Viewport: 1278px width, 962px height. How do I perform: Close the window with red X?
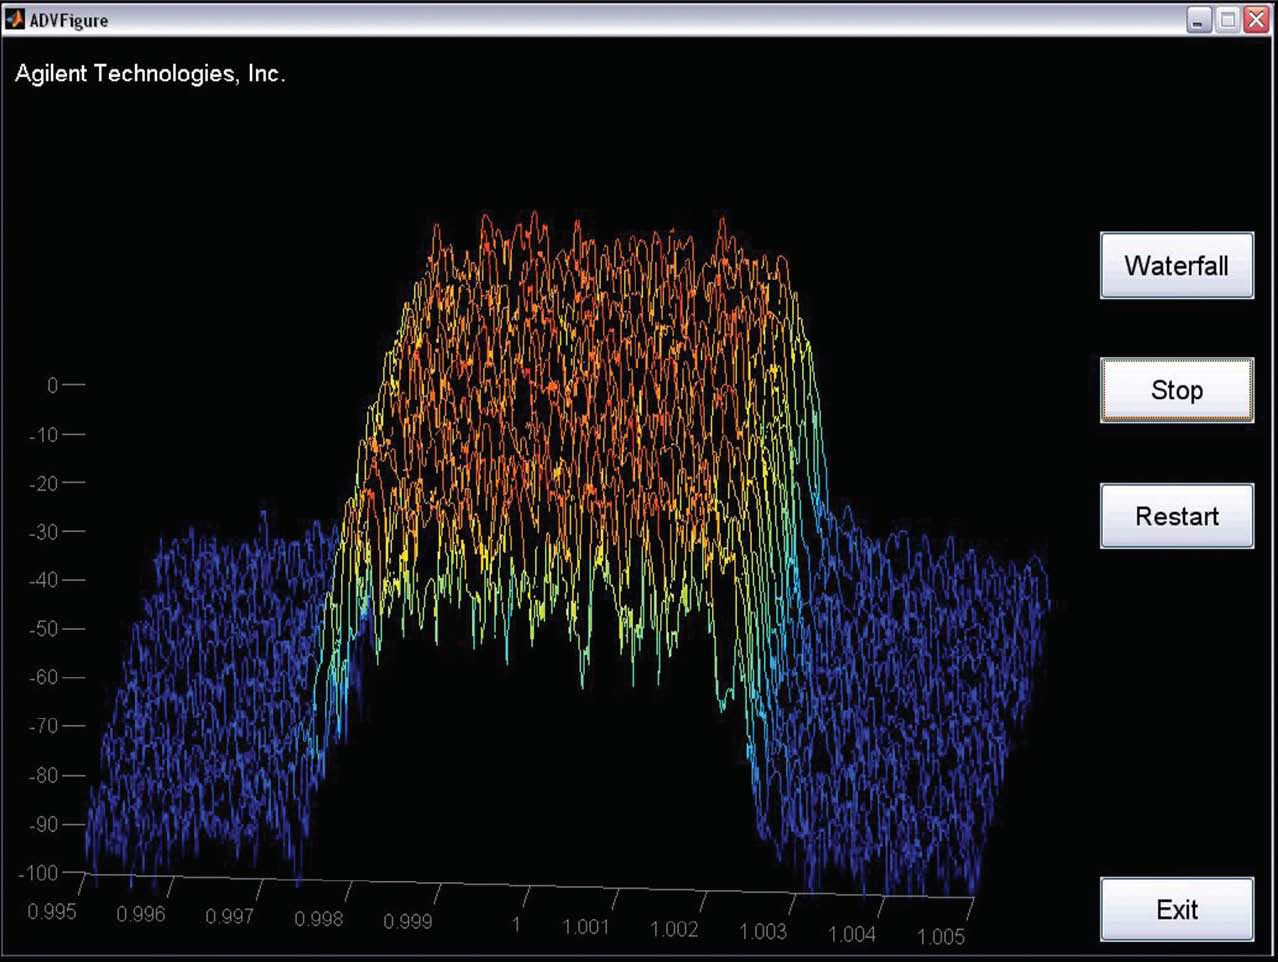(x=1256, y=20)
